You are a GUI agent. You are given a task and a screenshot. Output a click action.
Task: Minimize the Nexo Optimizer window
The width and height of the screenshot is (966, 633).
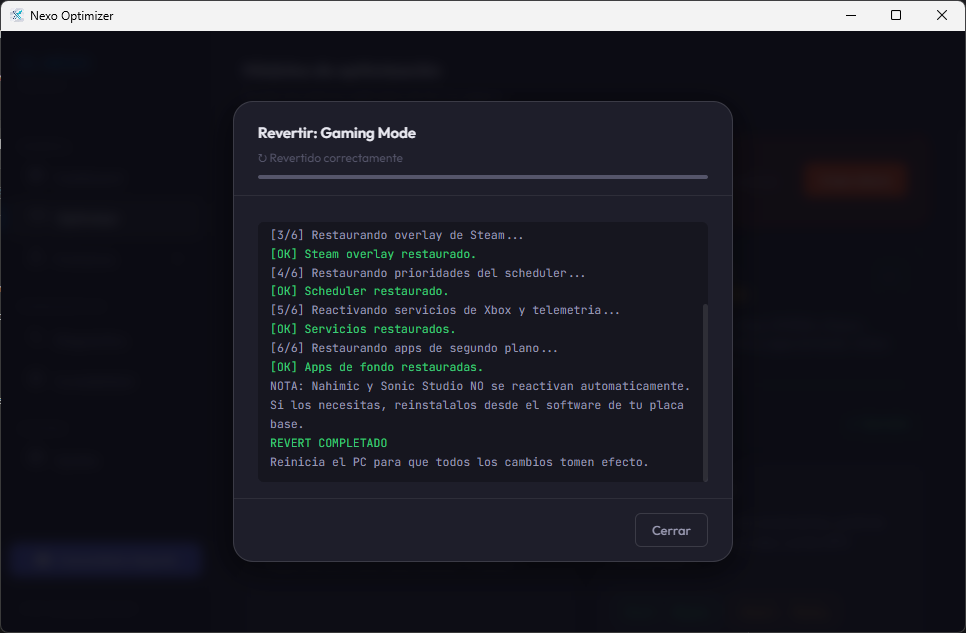coord(851,15)
